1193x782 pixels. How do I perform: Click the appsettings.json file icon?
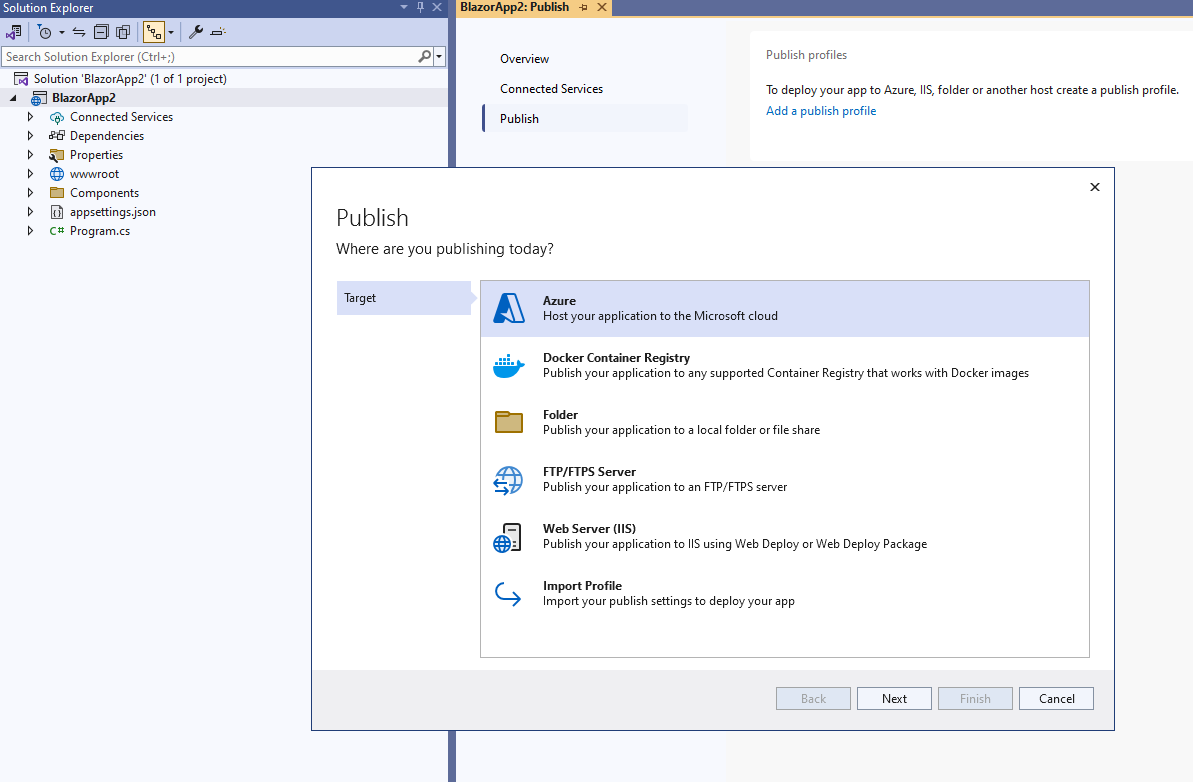point(57,211)
